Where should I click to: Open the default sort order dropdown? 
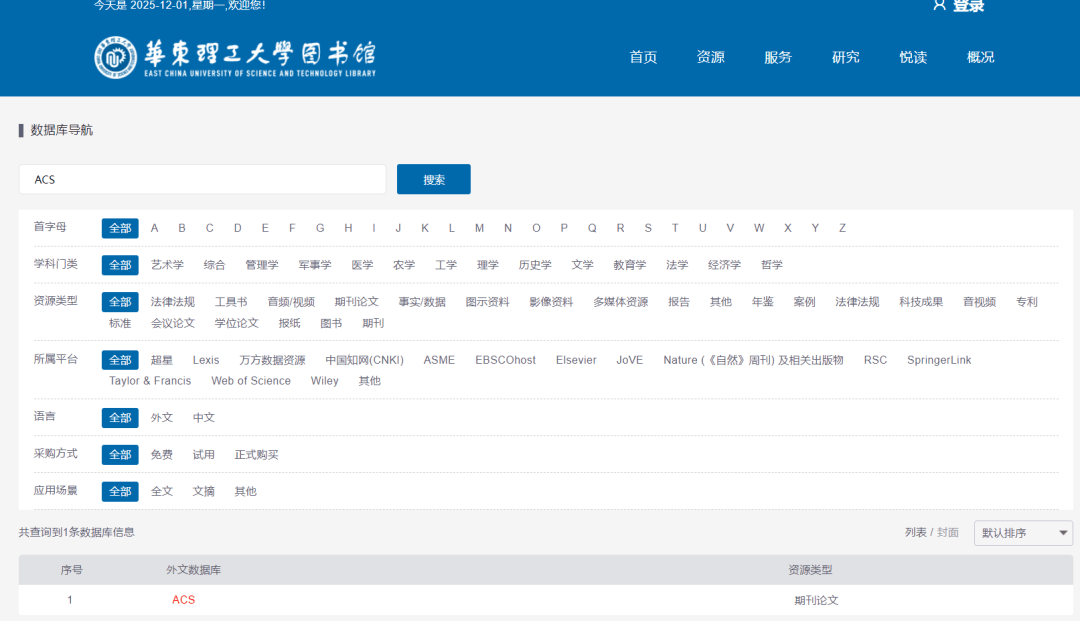pyautogui.click(x=1023, y=533)
